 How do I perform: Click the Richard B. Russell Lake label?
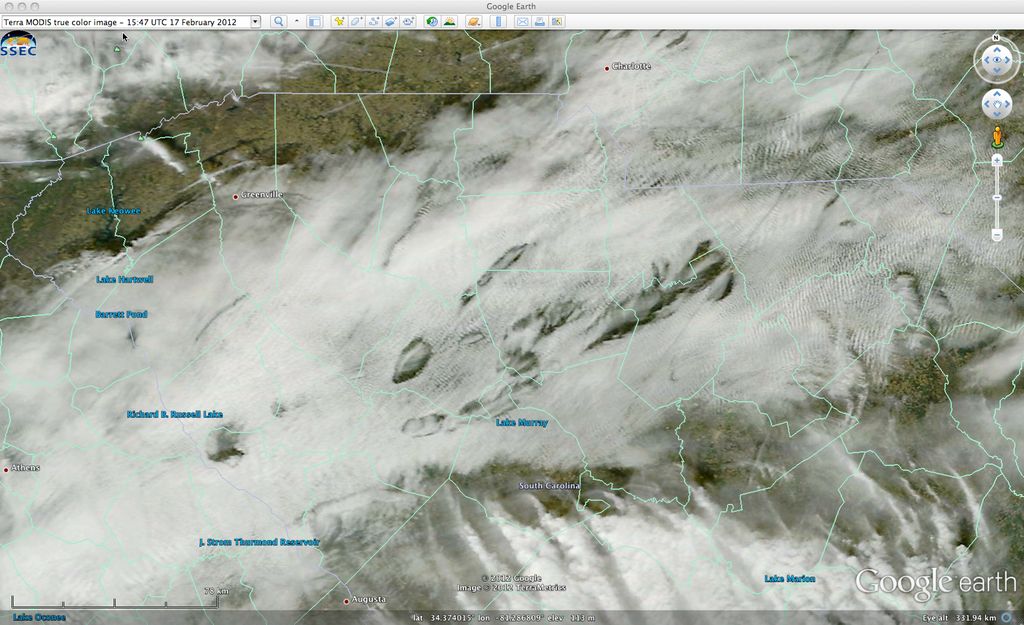pos(175,415)
